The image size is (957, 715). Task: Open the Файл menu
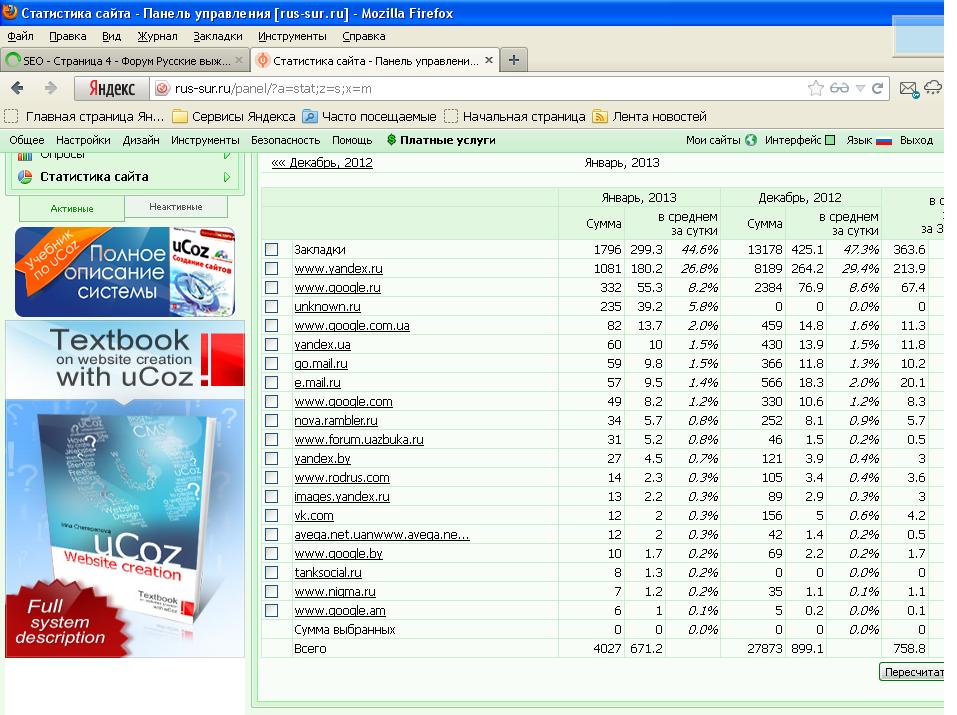pyautogui.click(x=20, y=36)
